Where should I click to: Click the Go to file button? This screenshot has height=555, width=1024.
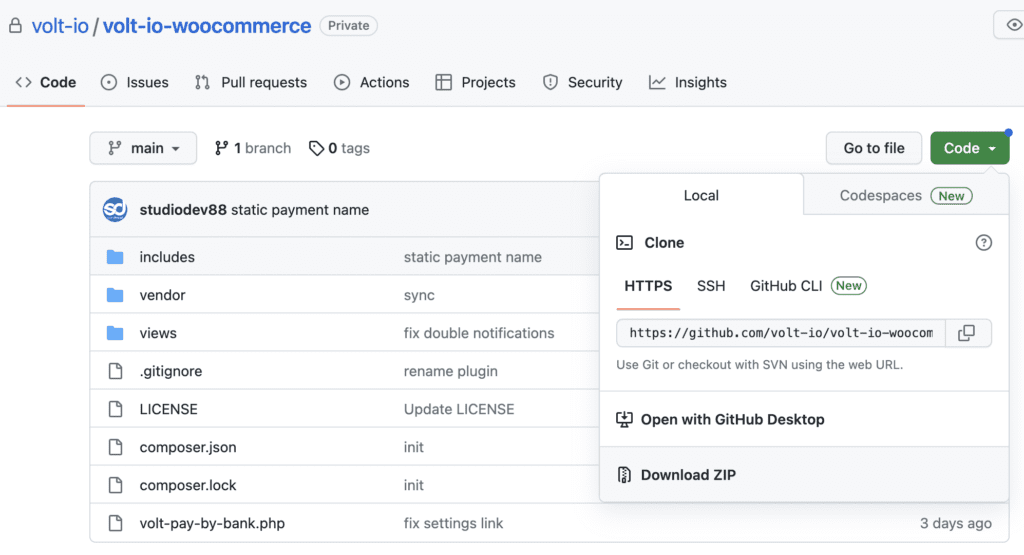click(x=874, y=148)
